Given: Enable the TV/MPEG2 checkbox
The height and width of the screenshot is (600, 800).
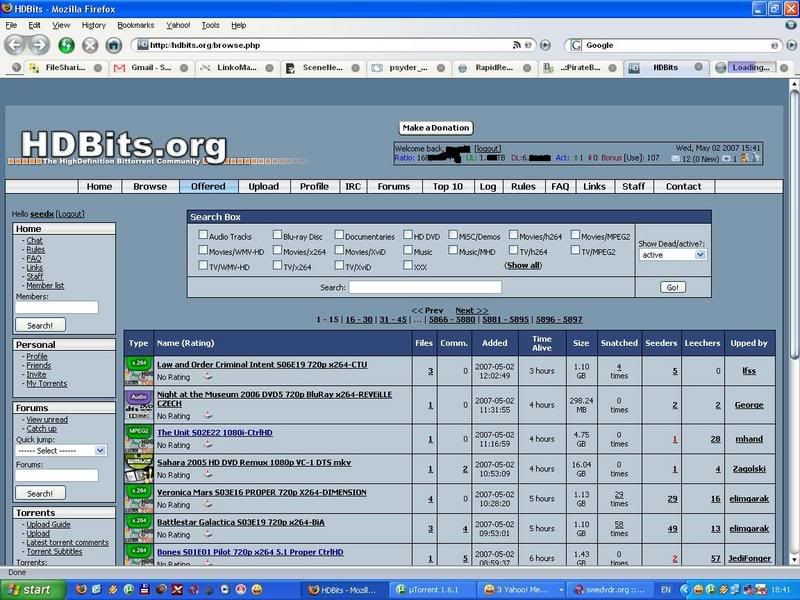Looking at the screenshot, I should [x=576, y=250].
